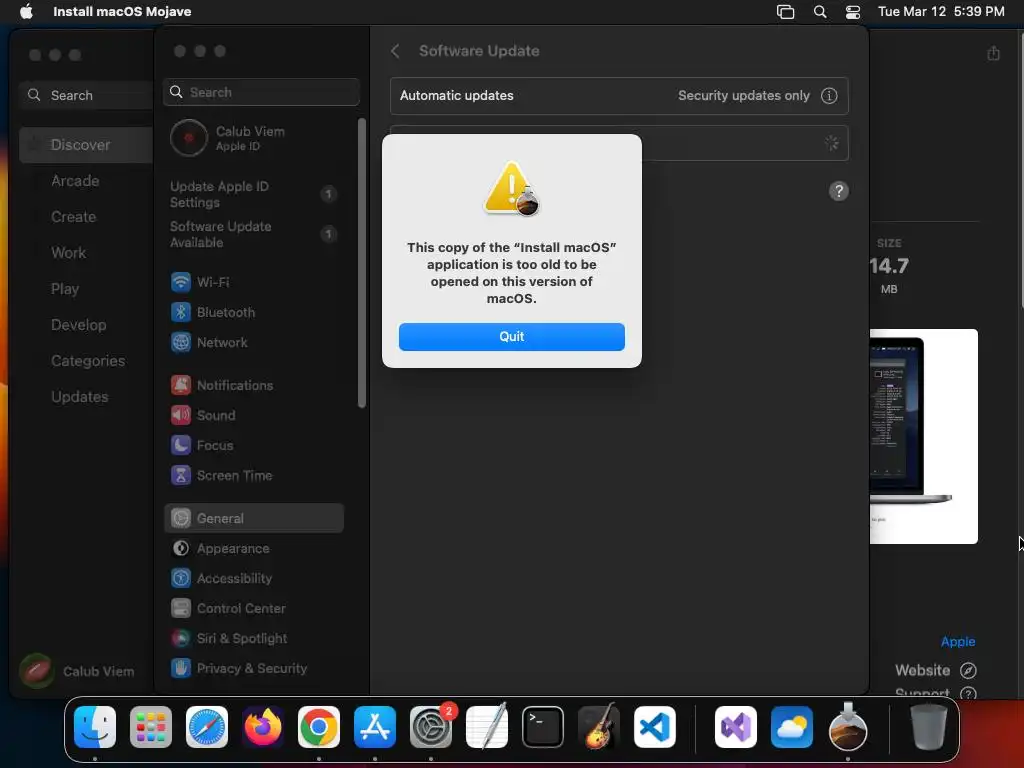Open the Apple developer link
This screenshot has height=768, width=1024.
957,641
